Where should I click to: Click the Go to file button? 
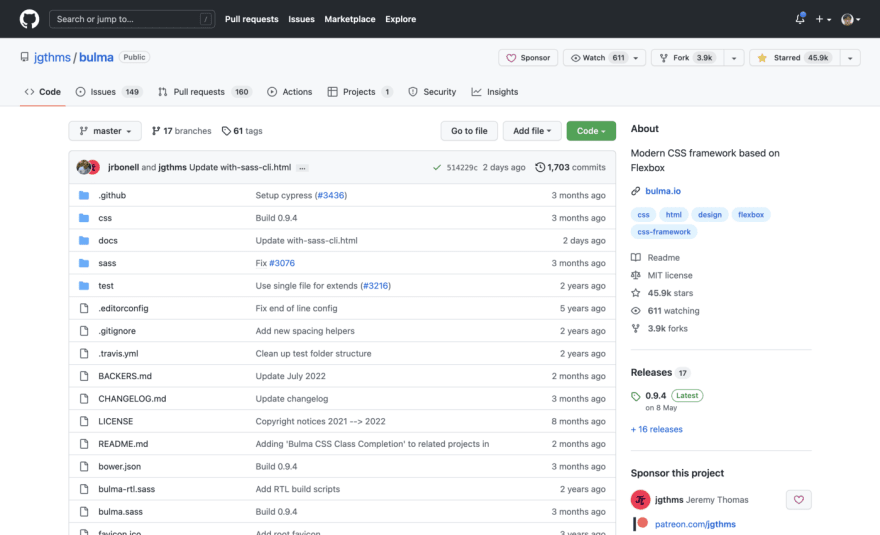(469, 131)
